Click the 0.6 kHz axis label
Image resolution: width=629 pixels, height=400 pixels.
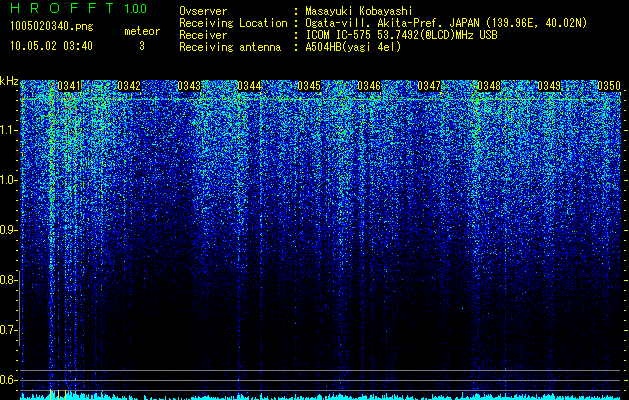7,380
